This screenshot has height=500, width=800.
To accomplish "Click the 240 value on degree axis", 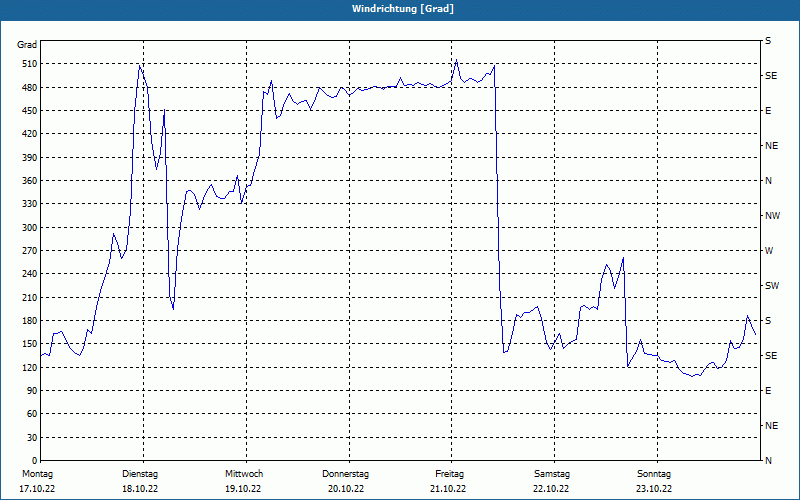I will coord(29,274).
